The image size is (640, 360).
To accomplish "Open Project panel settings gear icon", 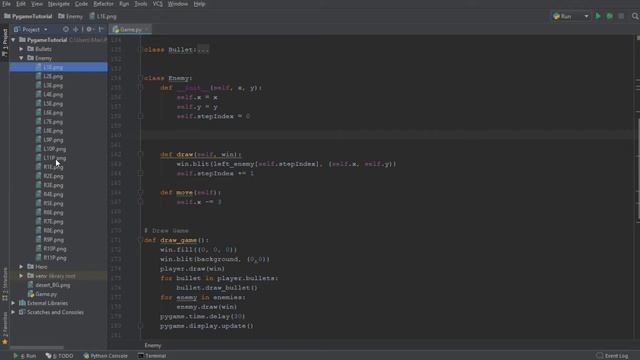I will pos(89,29).
